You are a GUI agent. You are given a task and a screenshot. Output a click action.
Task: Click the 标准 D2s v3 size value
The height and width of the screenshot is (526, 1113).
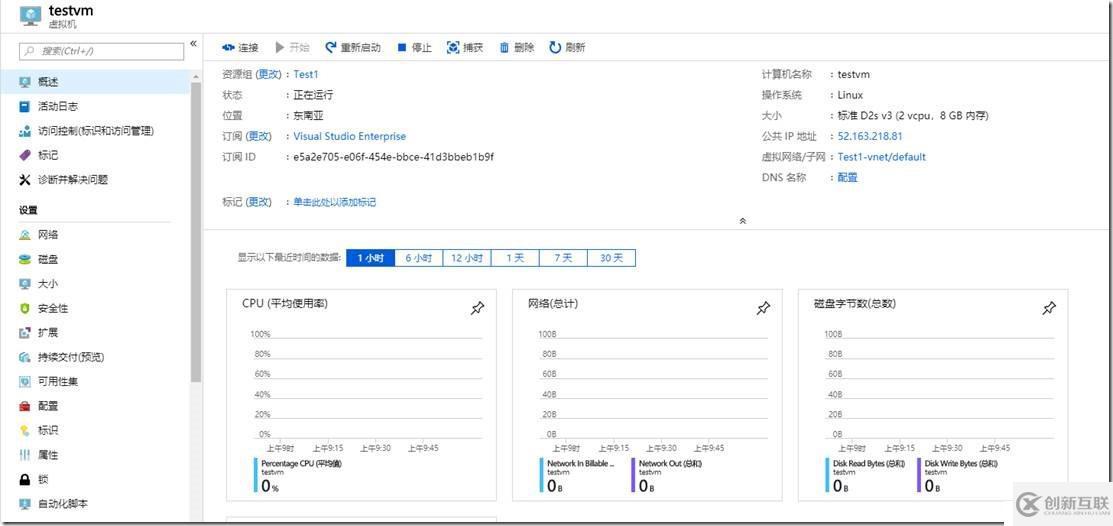pos(913,116)
